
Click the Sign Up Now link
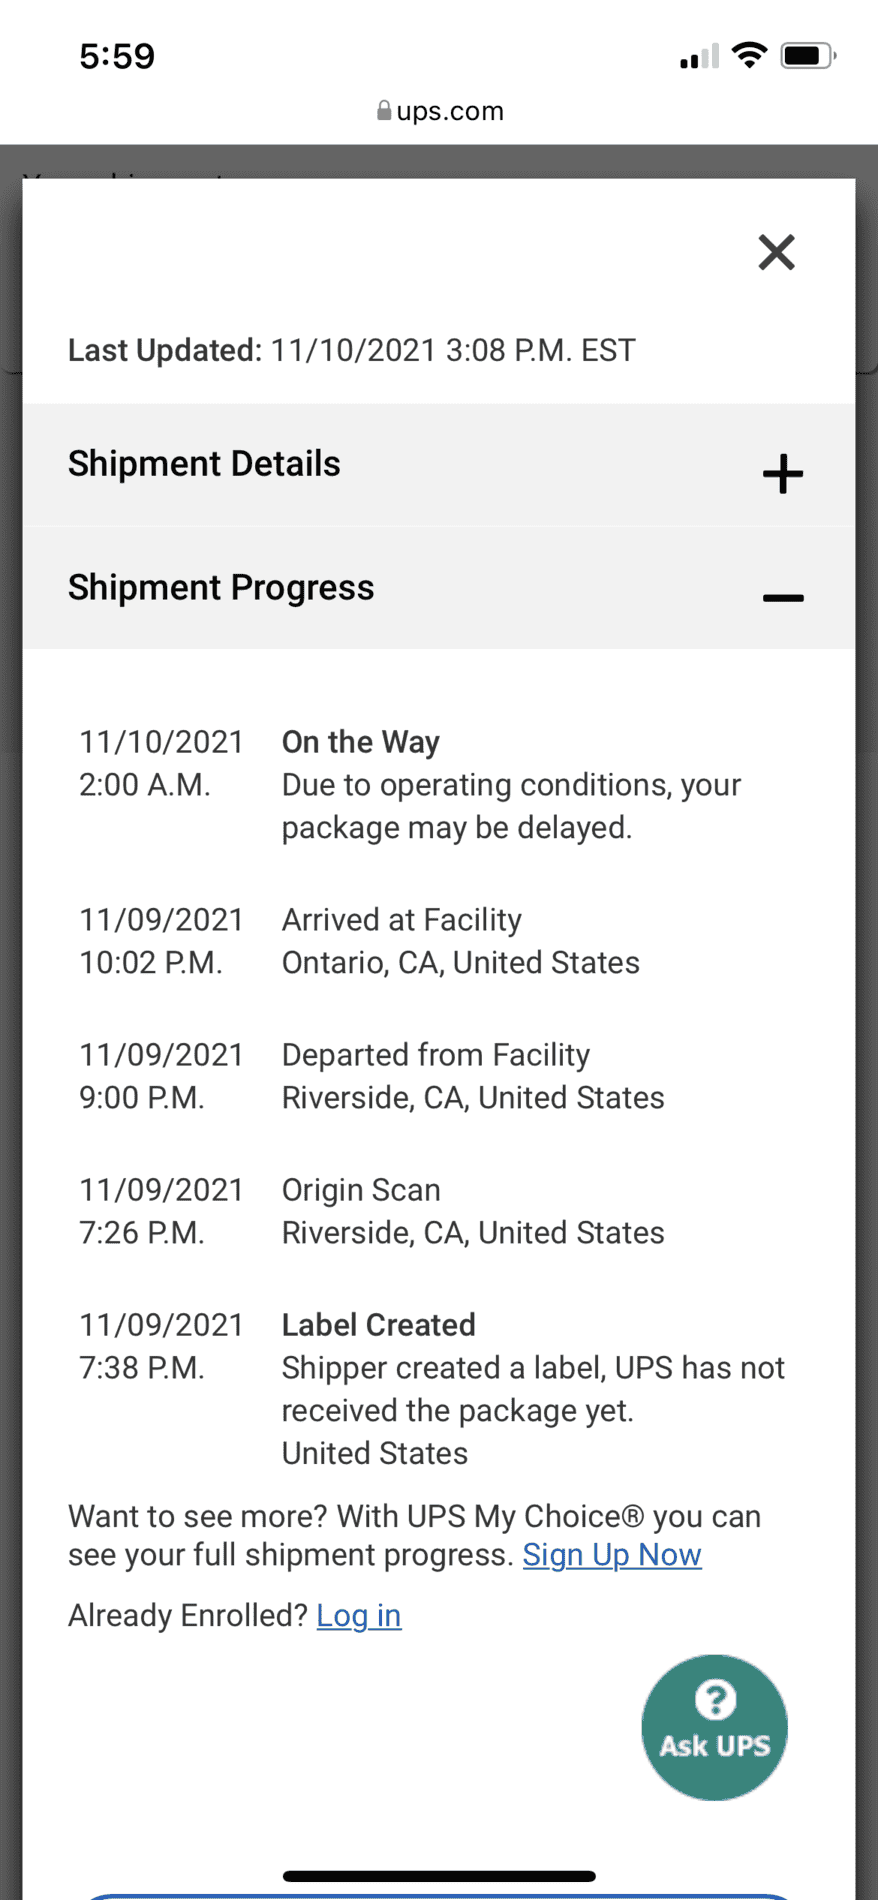click(612, 1555)
